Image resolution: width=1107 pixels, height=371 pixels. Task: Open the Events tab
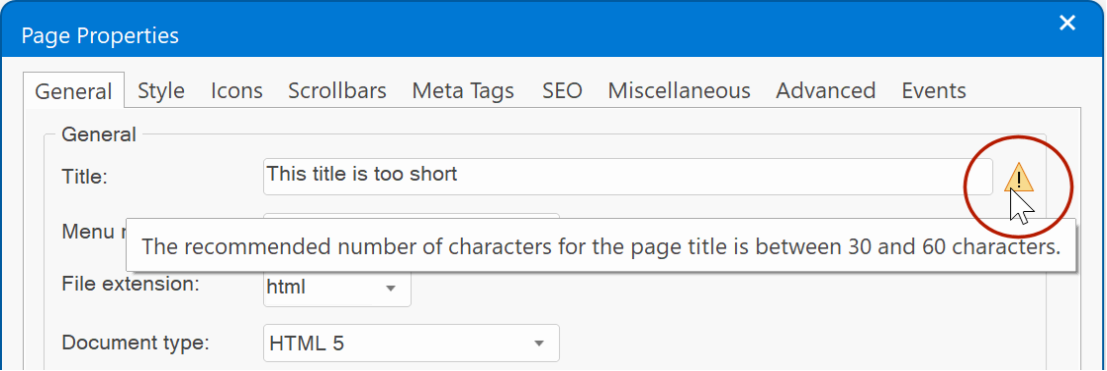pos(933,90)
